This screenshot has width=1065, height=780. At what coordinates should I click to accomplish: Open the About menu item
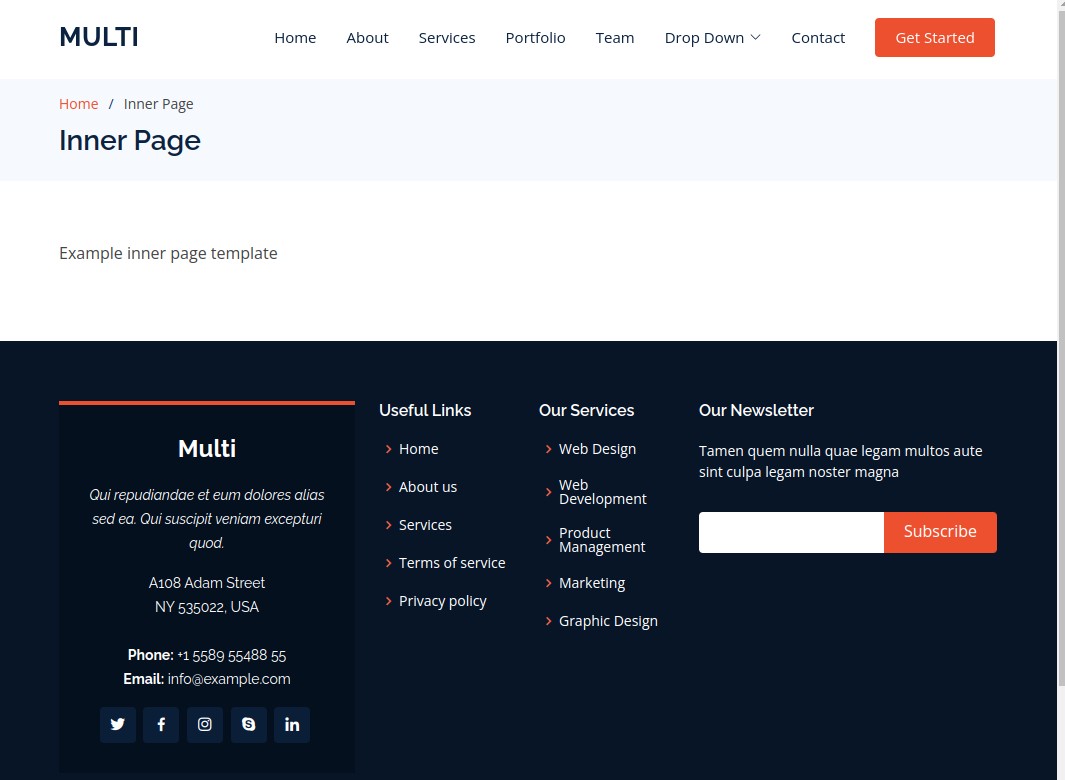point(367,38)
